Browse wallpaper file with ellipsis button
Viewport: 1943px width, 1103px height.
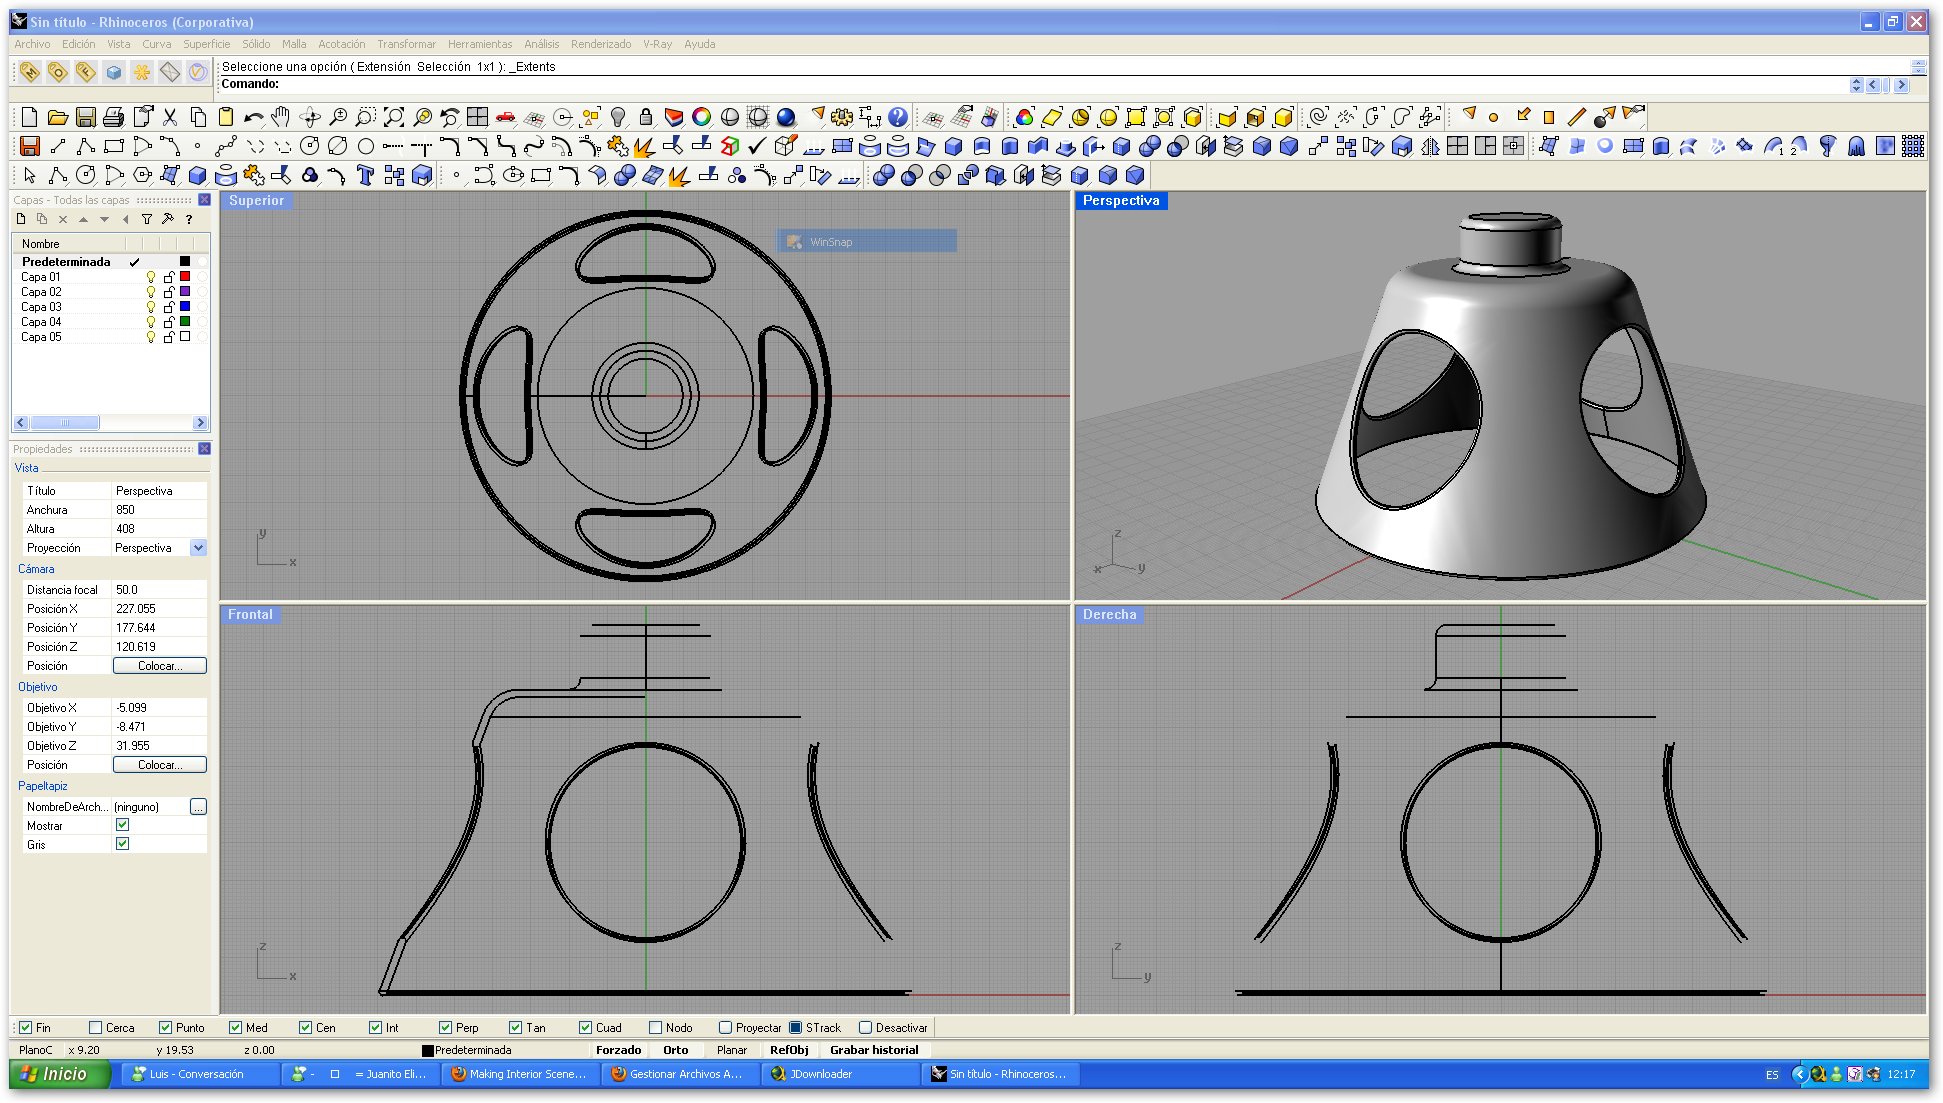(x=198, y=807)
